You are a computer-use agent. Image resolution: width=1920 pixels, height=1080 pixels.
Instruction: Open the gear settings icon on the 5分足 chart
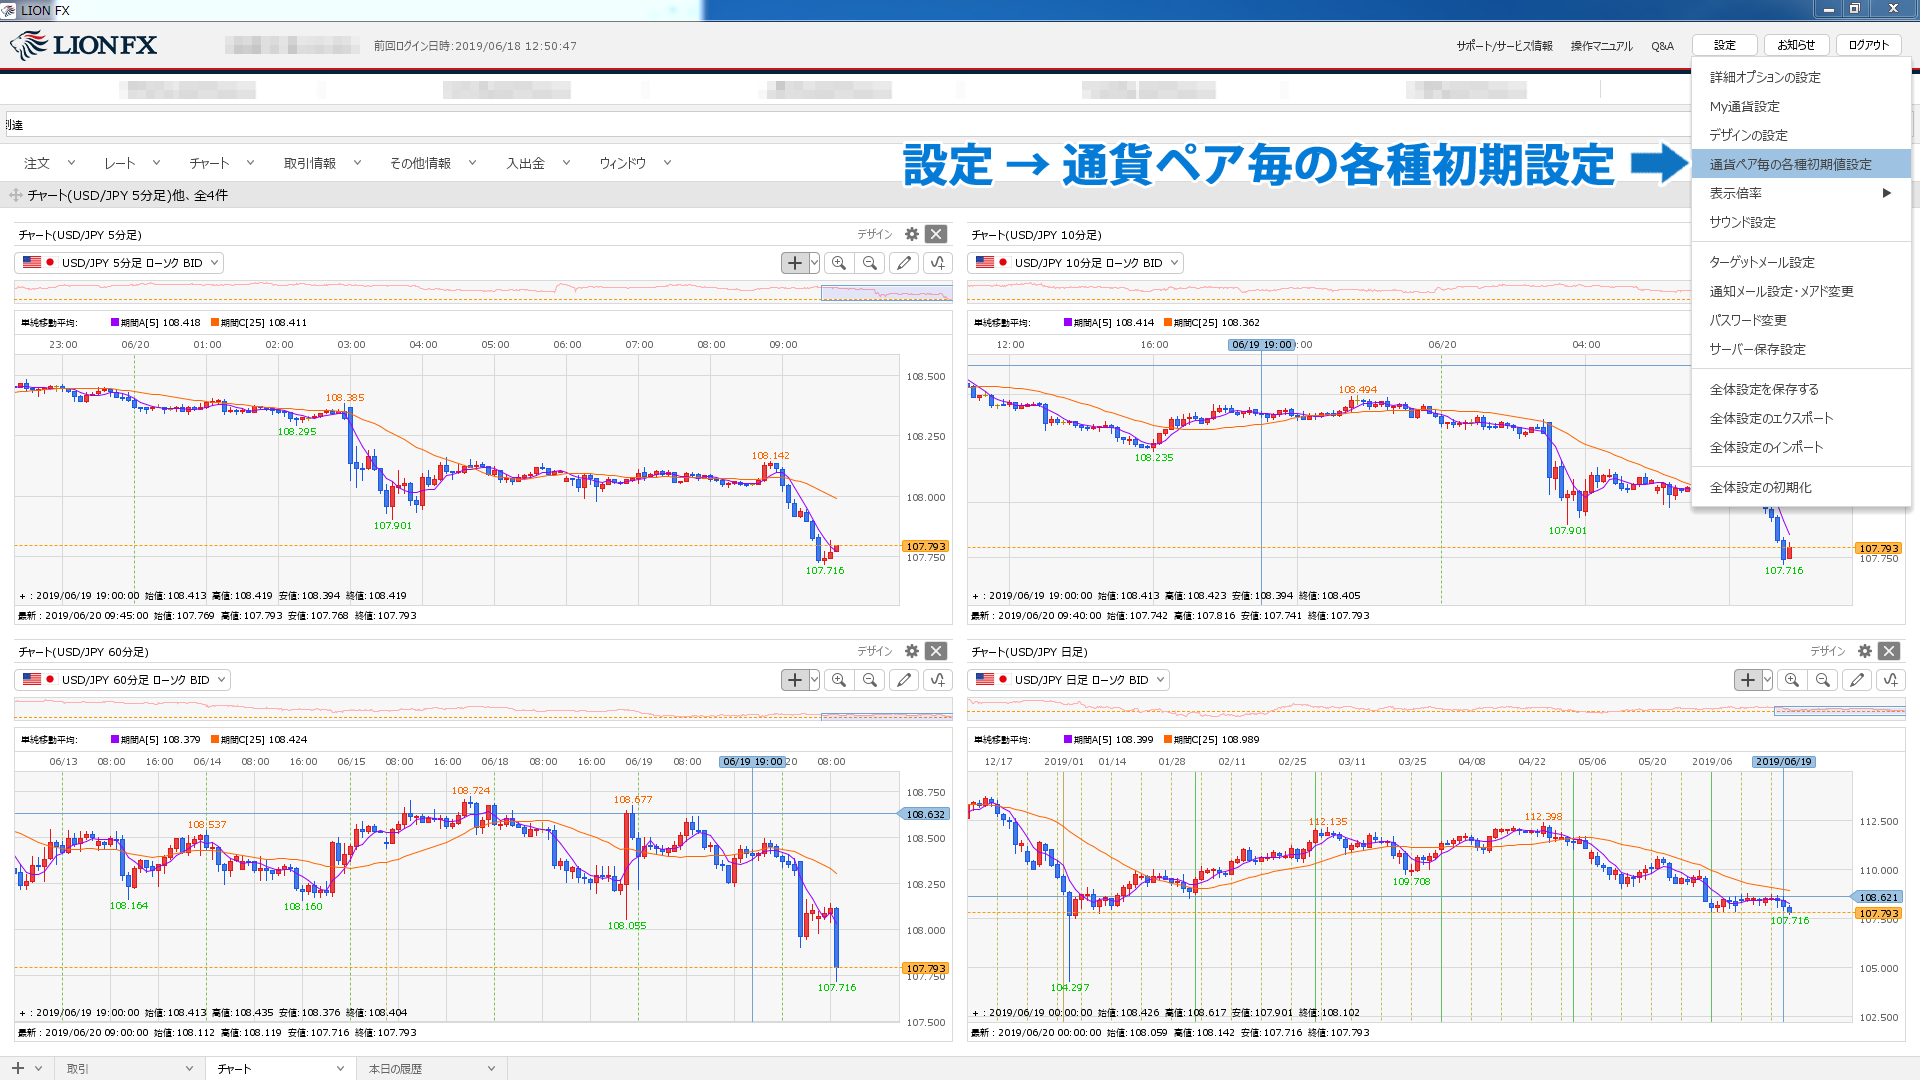coord(911,234)
